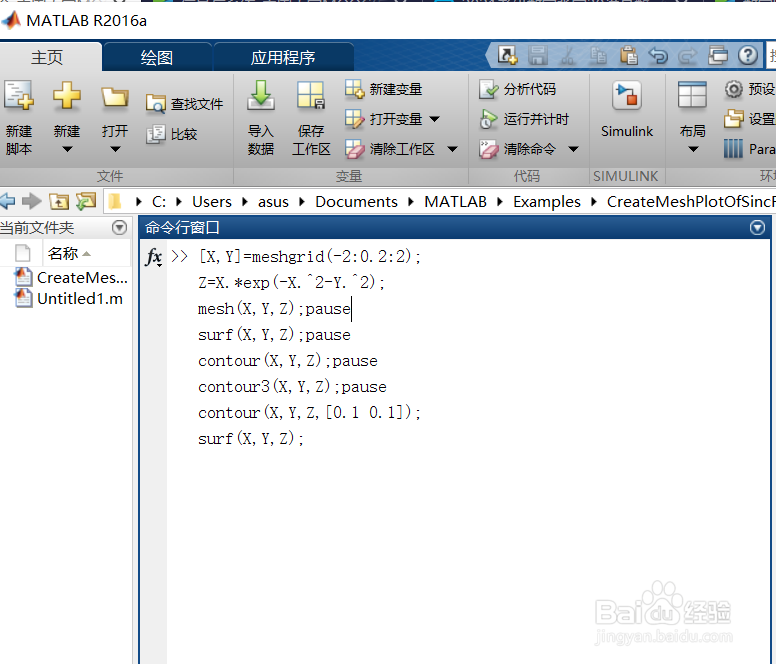776x664 pixels.
Task: Click Run and Time (运行并计时)
Action: point(524,119)
